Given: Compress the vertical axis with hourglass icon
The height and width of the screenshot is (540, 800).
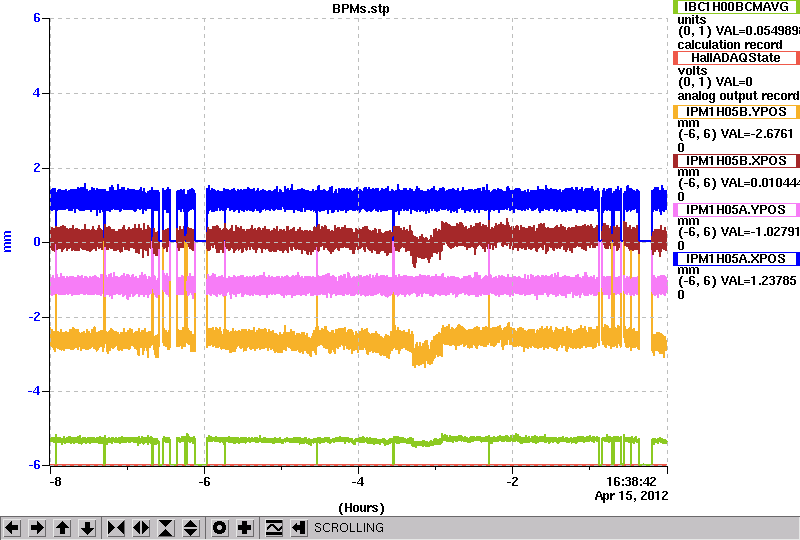Looking at the screenshot, I should pos(166,528).
